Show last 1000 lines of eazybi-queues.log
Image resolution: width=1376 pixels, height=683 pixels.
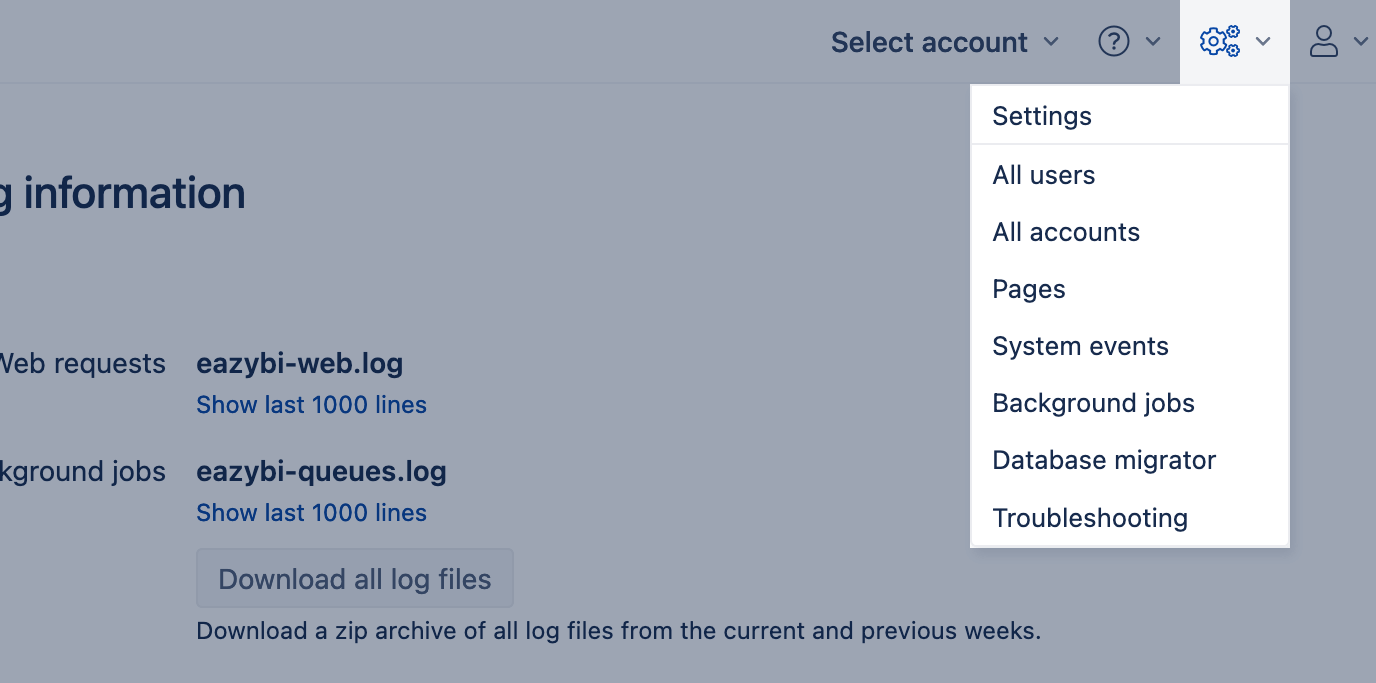(x=311, y=513)
